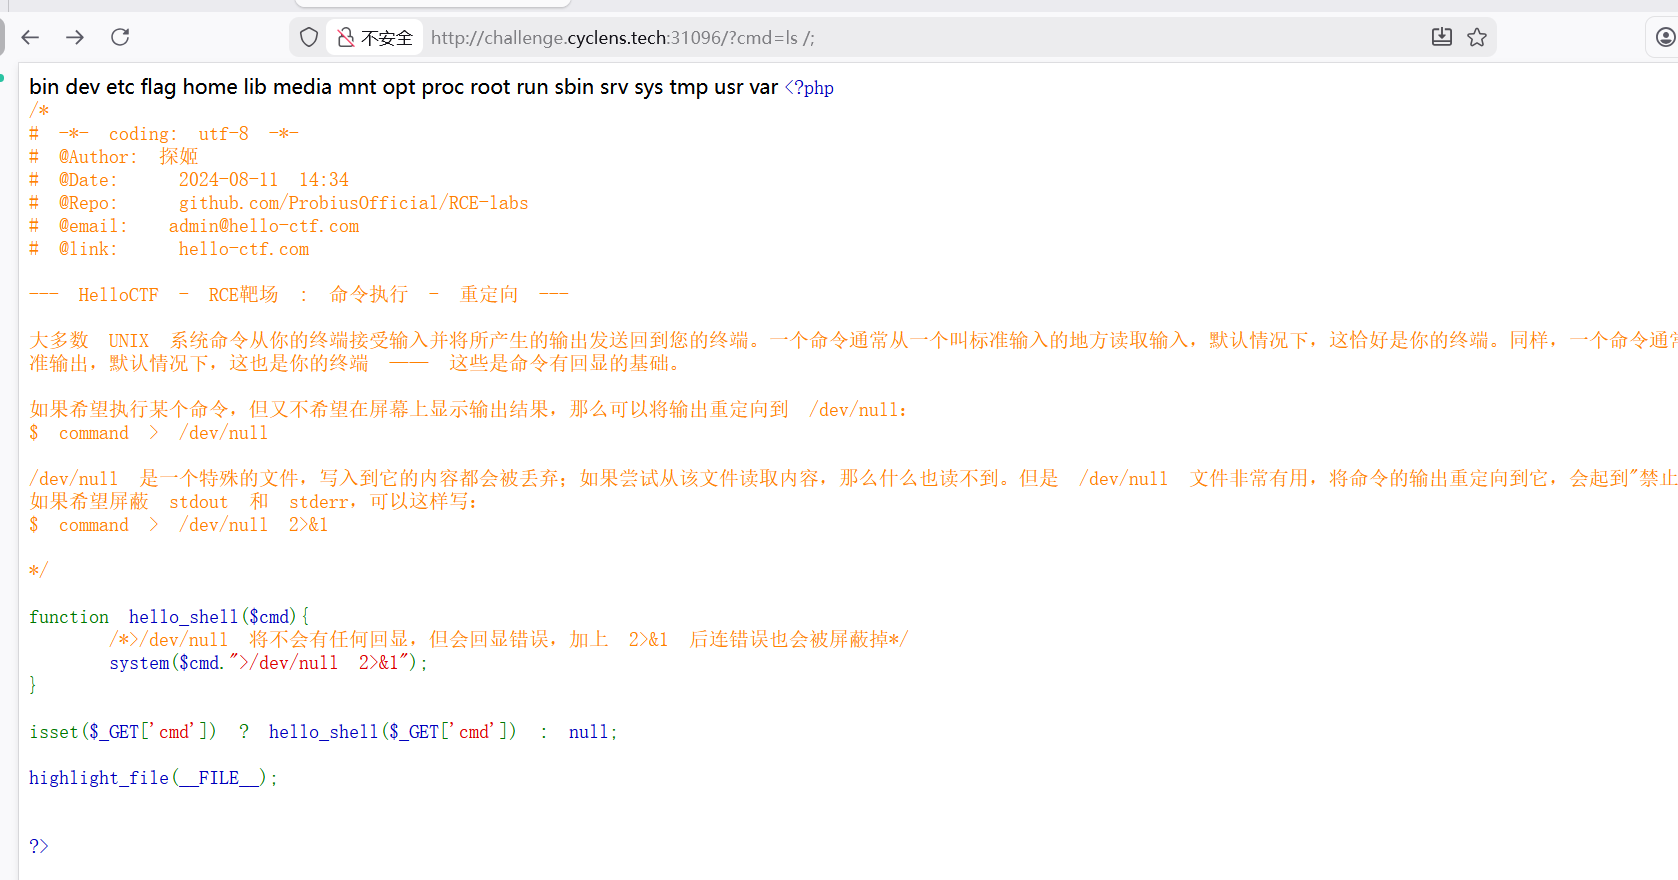The image size is (1678, 880).
Task: Go forward to the next page
Action: (x=75, y=37)
